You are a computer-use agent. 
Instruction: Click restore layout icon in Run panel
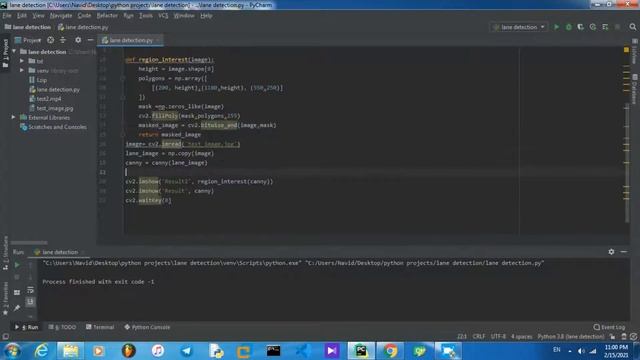pos(17,292)
